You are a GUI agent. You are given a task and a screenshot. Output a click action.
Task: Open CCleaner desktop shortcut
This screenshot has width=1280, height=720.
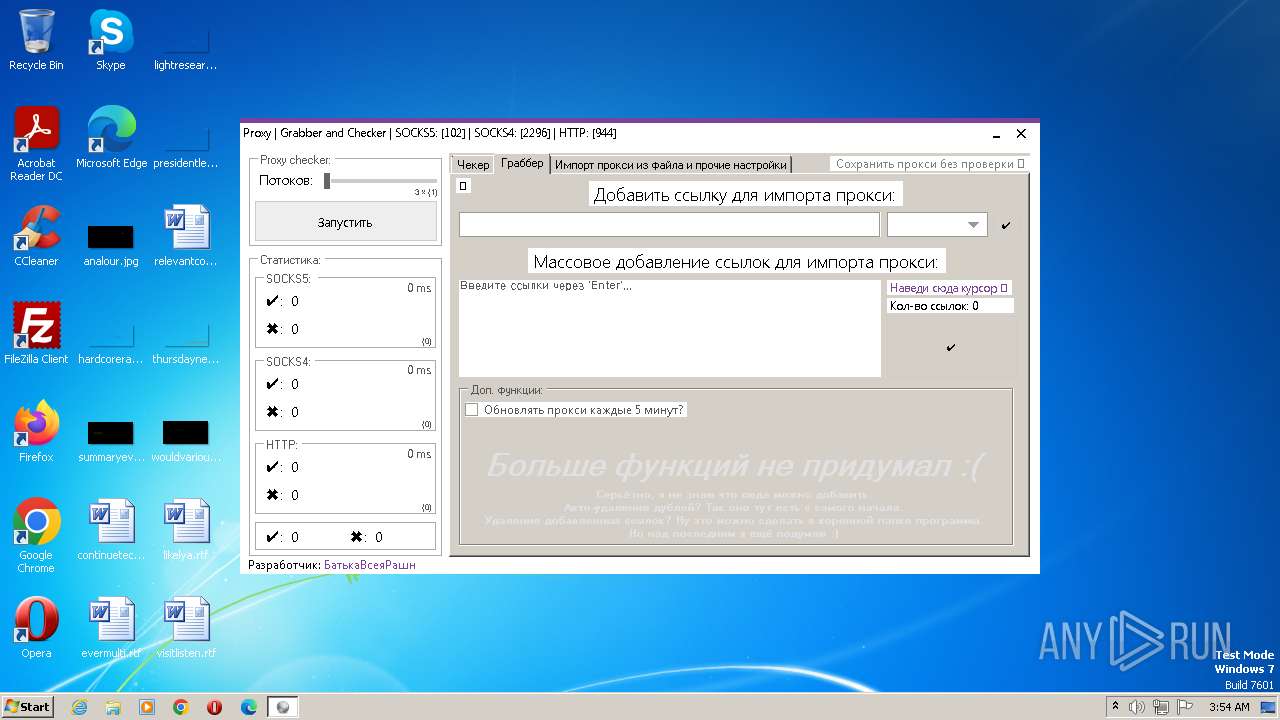(x=36, y=235)
